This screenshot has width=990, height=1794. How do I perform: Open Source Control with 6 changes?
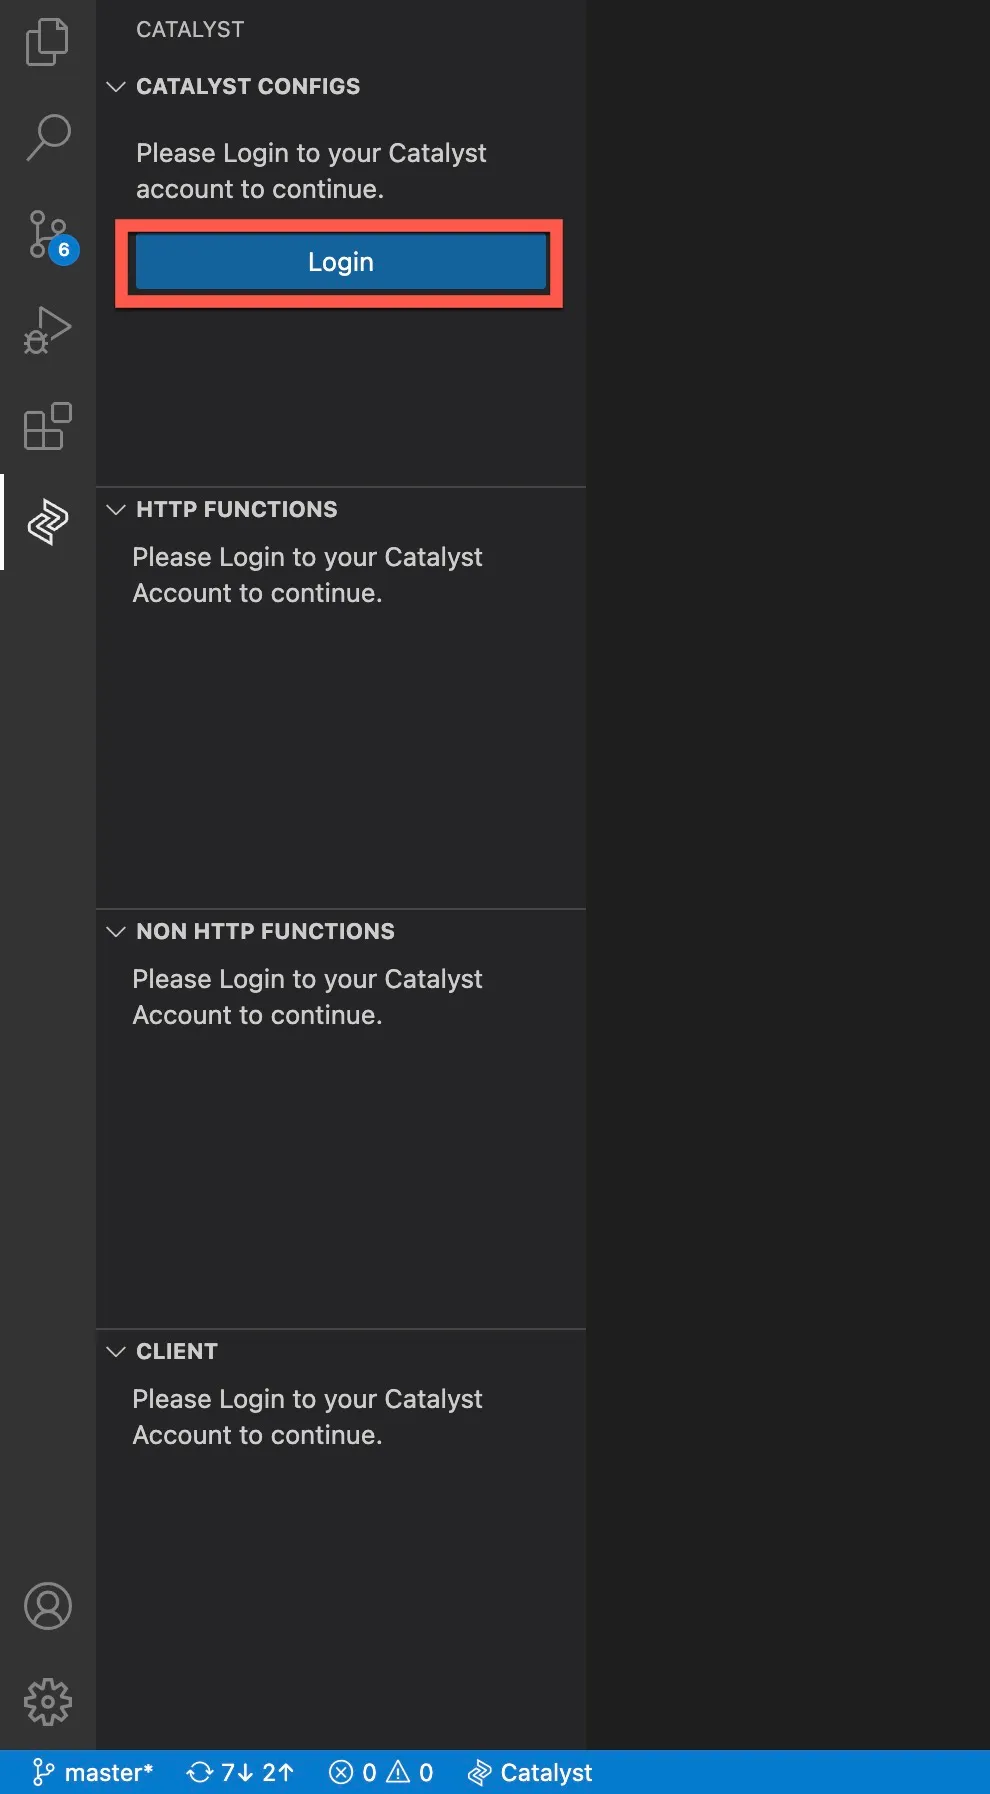pyautogui.click(x=50, y=236)
